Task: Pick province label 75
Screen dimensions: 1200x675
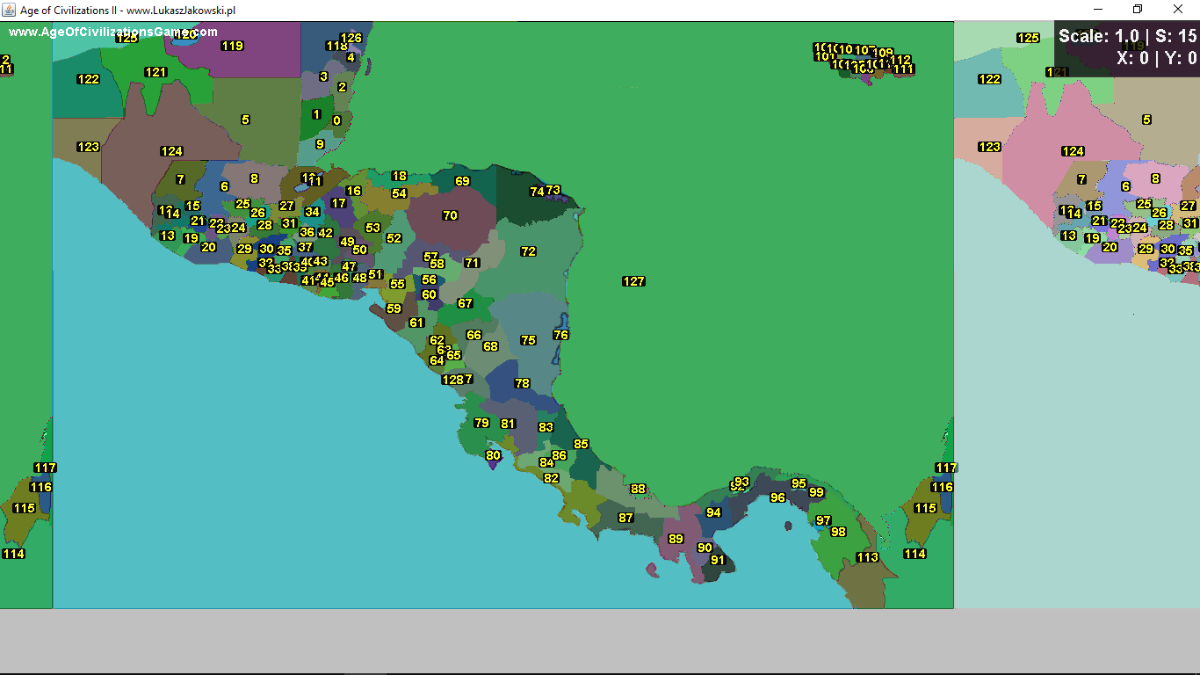Action: pos(528,340)
